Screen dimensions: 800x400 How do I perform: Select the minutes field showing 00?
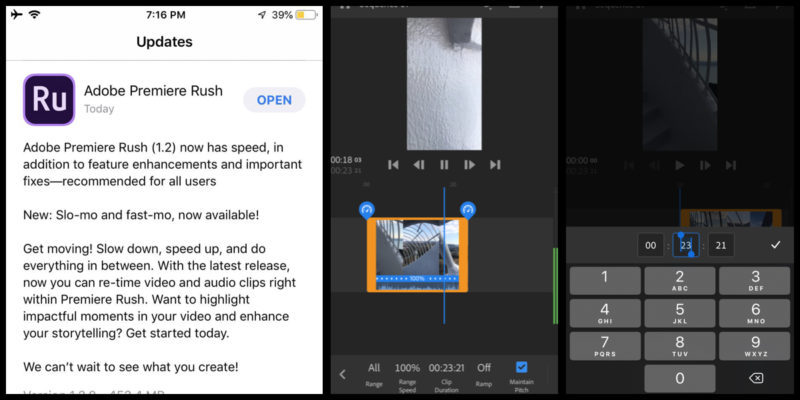(651, 245)
